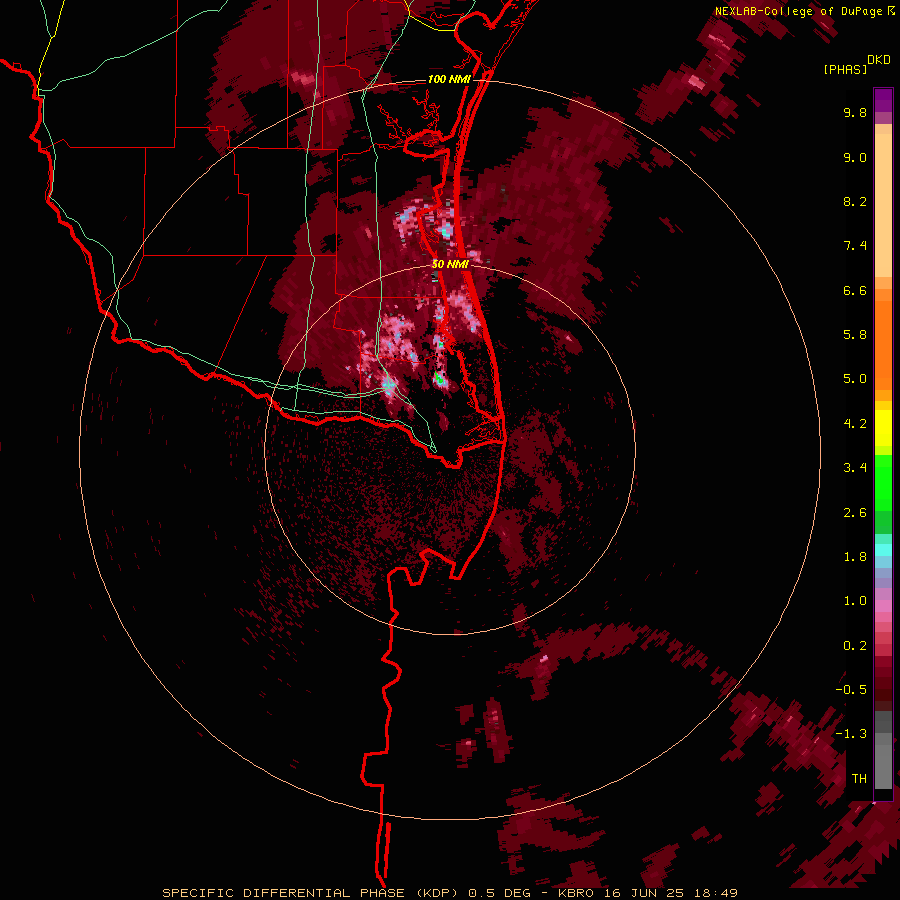Image resolution: width=900 pixels, height=900 pixels.
Task: Click the 9.8 value on color scale
Action: pos(855,112)
